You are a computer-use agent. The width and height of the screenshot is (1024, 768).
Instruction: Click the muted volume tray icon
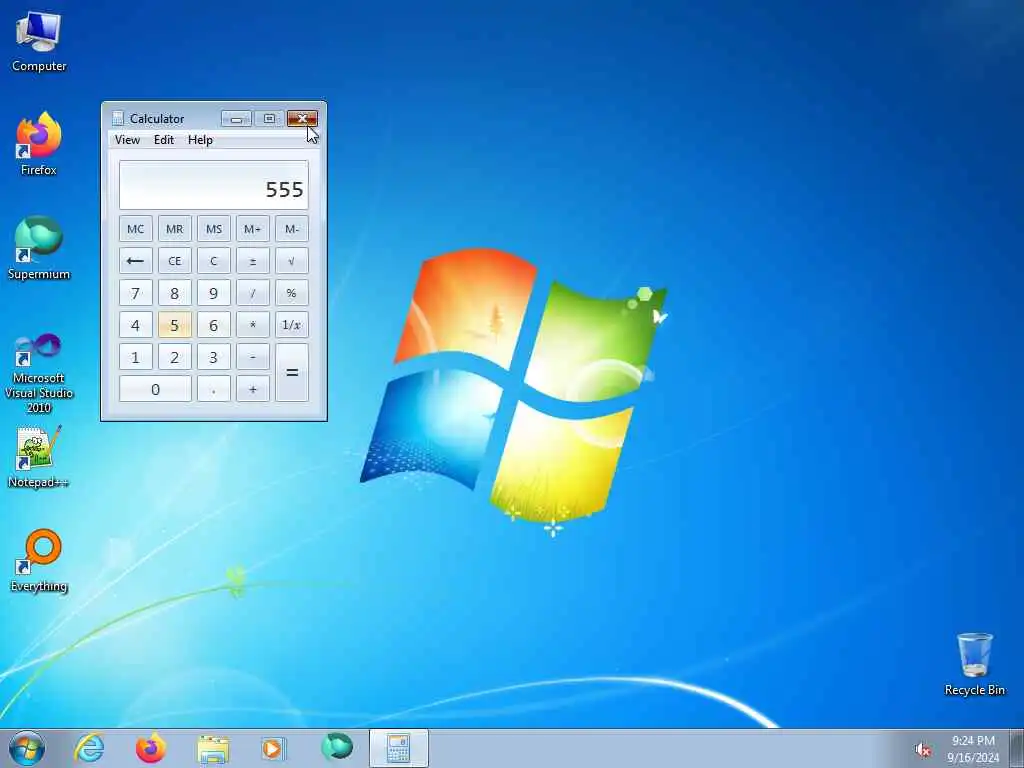pos(923,750)
